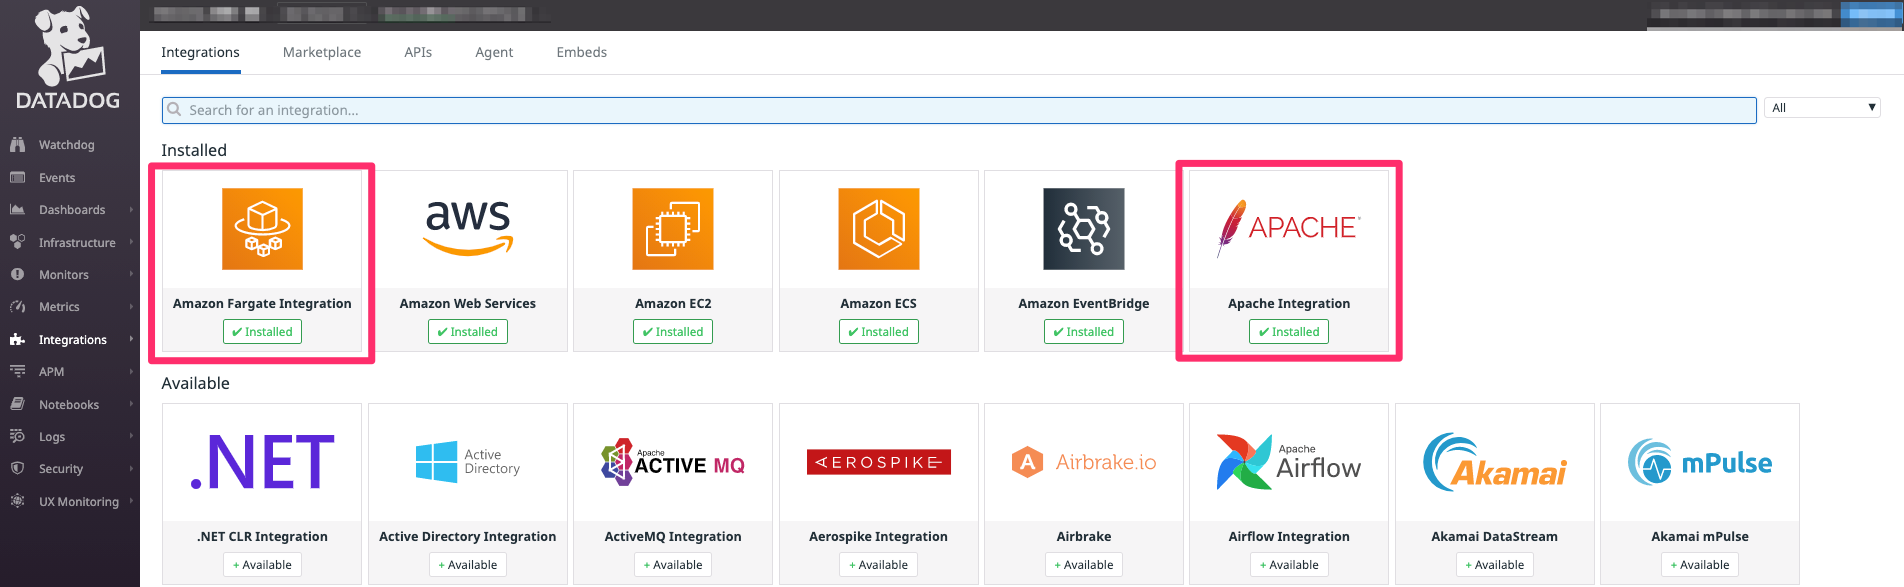Image resolution: width=1904 pixels, height=587 pixels.
Task: Expand the UX Monitoring submenu arrow
Action: [131, 501]
